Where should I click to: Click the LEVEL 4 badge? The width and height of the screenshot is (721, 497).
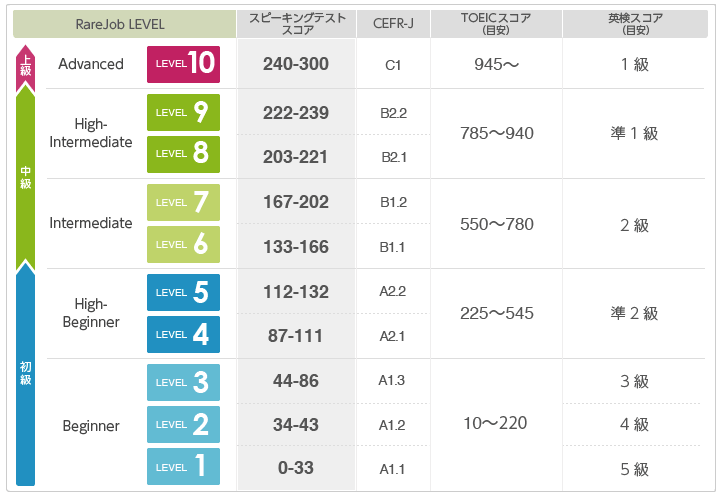click(183, 335)
